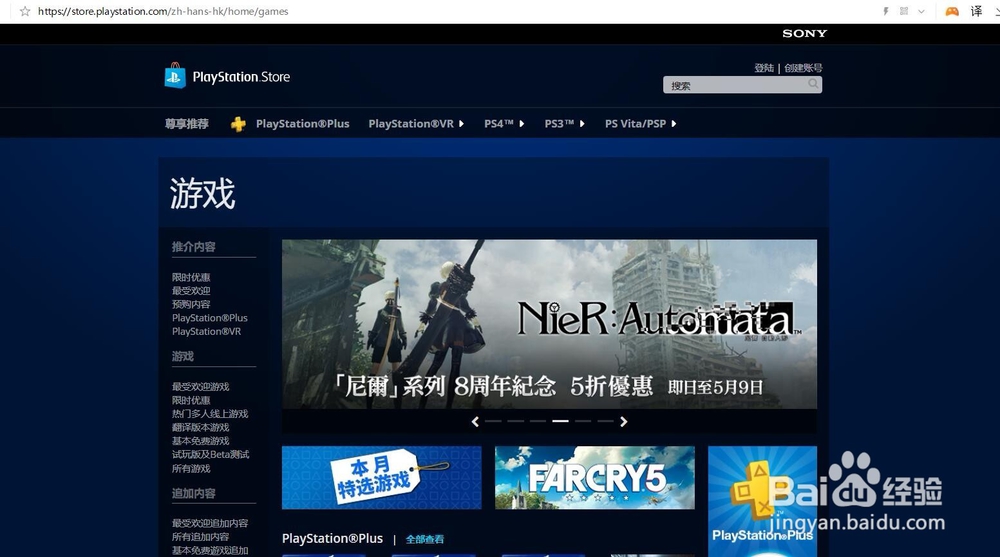Click the lightning bolt icon in address bar
Viewport: 1000px width, 557px height.
(x=886, y=11)
